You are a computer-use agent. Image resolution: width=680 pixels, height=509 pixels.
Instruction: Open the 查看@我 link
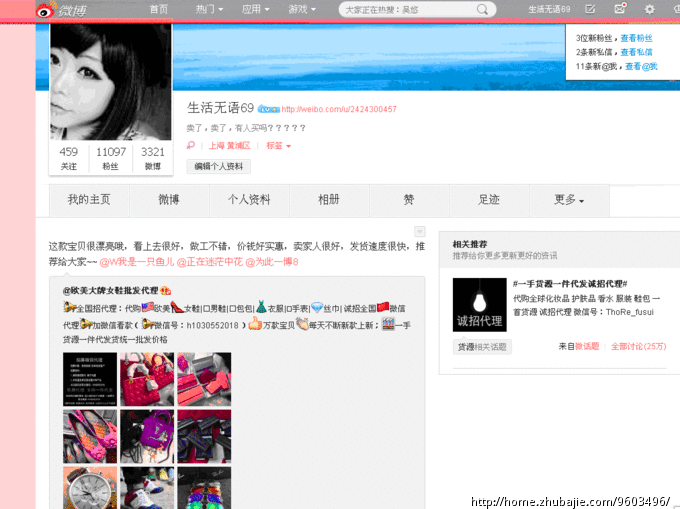641,66
